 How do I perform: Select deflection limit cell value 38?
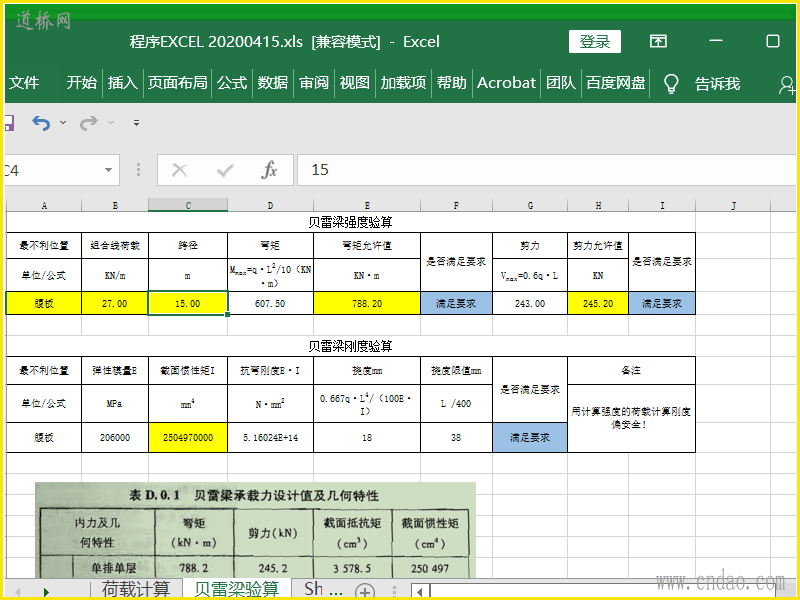[456, 437]
